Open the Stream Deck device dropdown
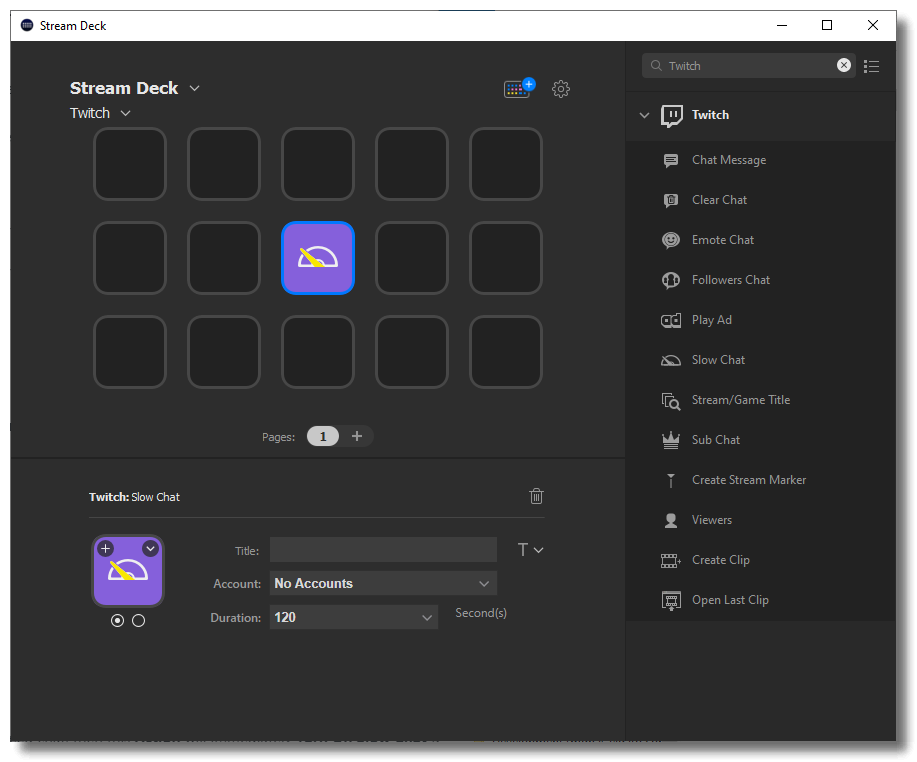Viewport: 917px width, 762px height. pyautogui.click(x=135, y=88)
